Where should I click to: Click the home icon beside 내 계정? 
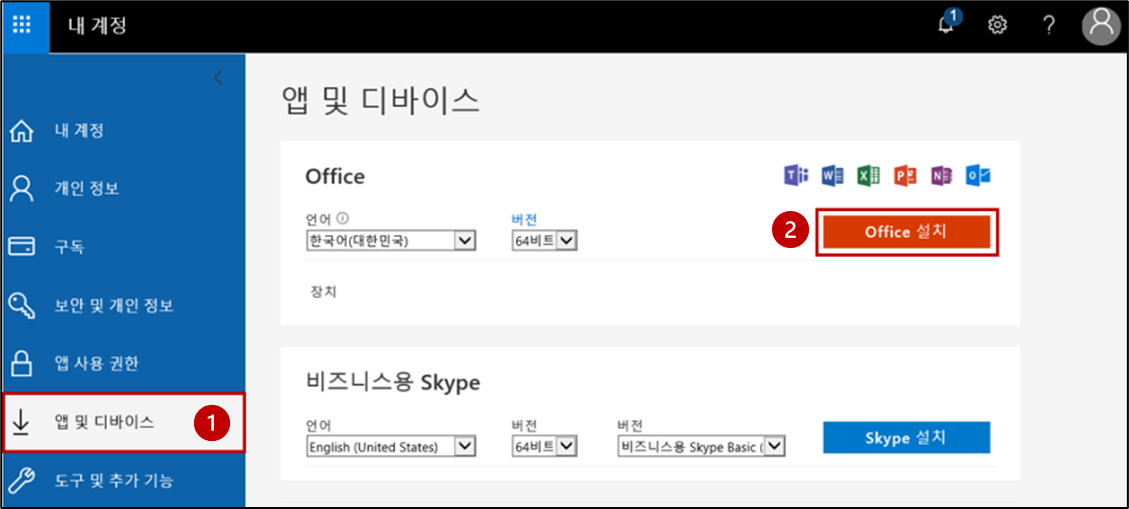(22, 132)
